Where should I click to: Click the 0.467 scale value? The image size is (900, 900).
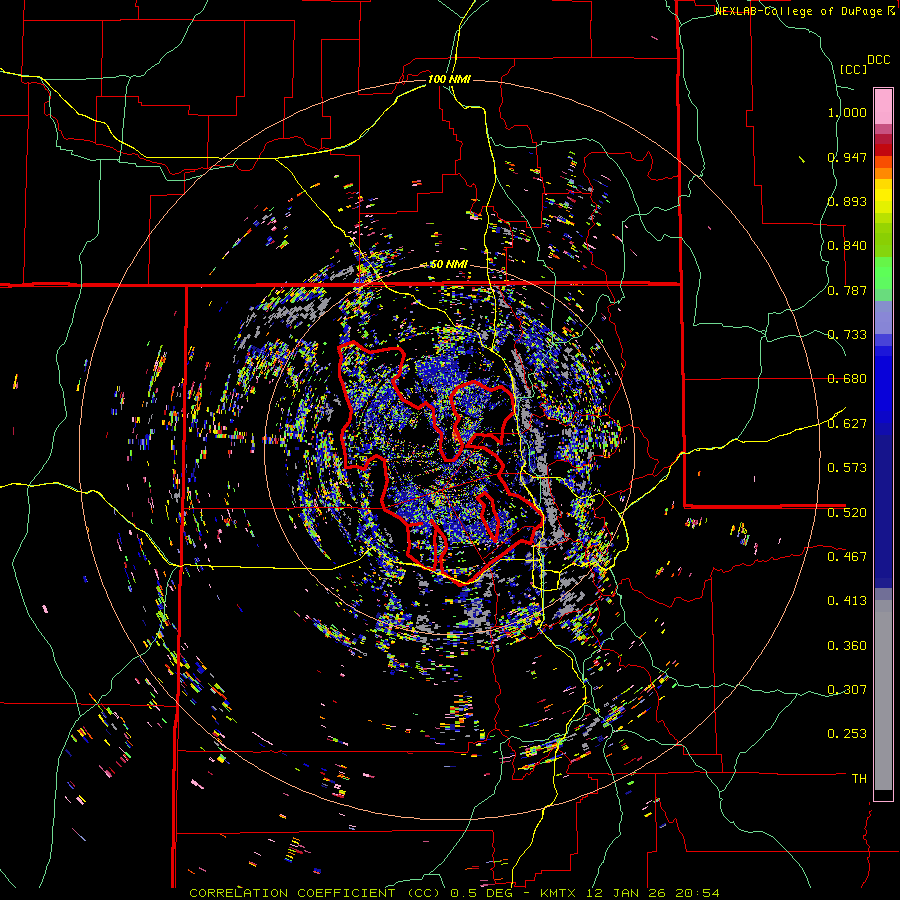(847, 556)
